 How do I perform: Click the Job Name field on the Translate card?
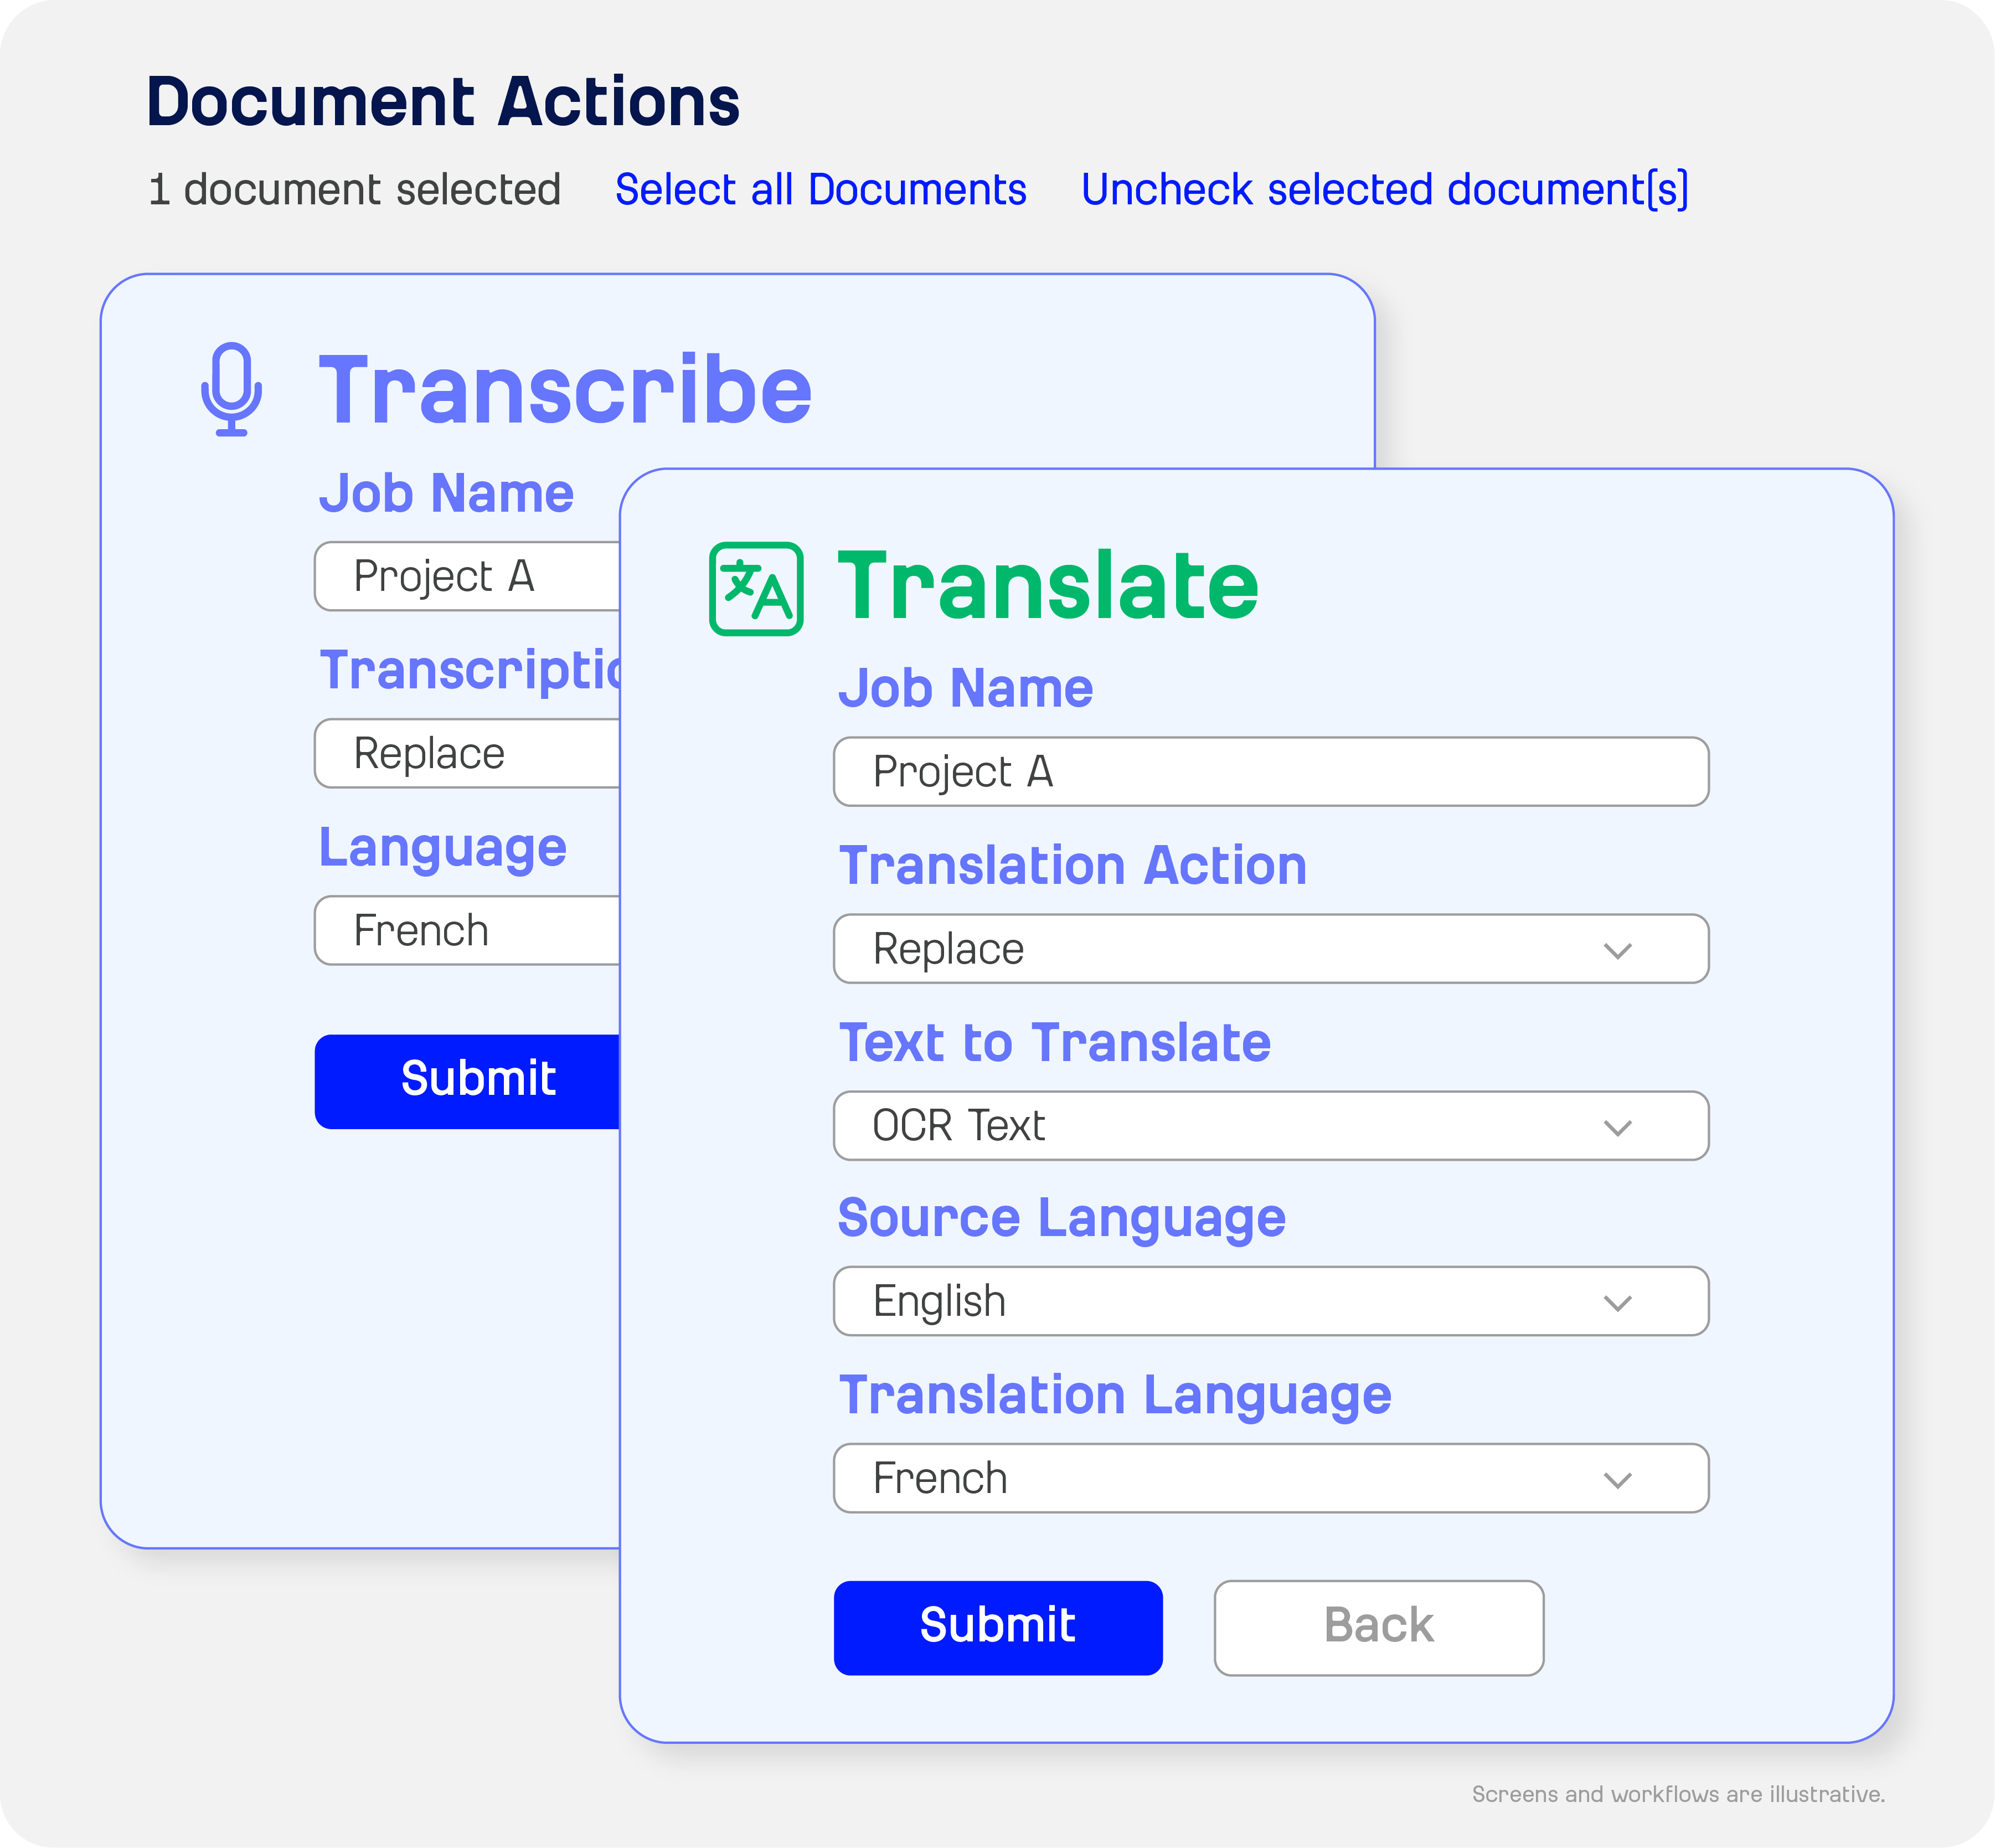click(x=1270, y=771)
